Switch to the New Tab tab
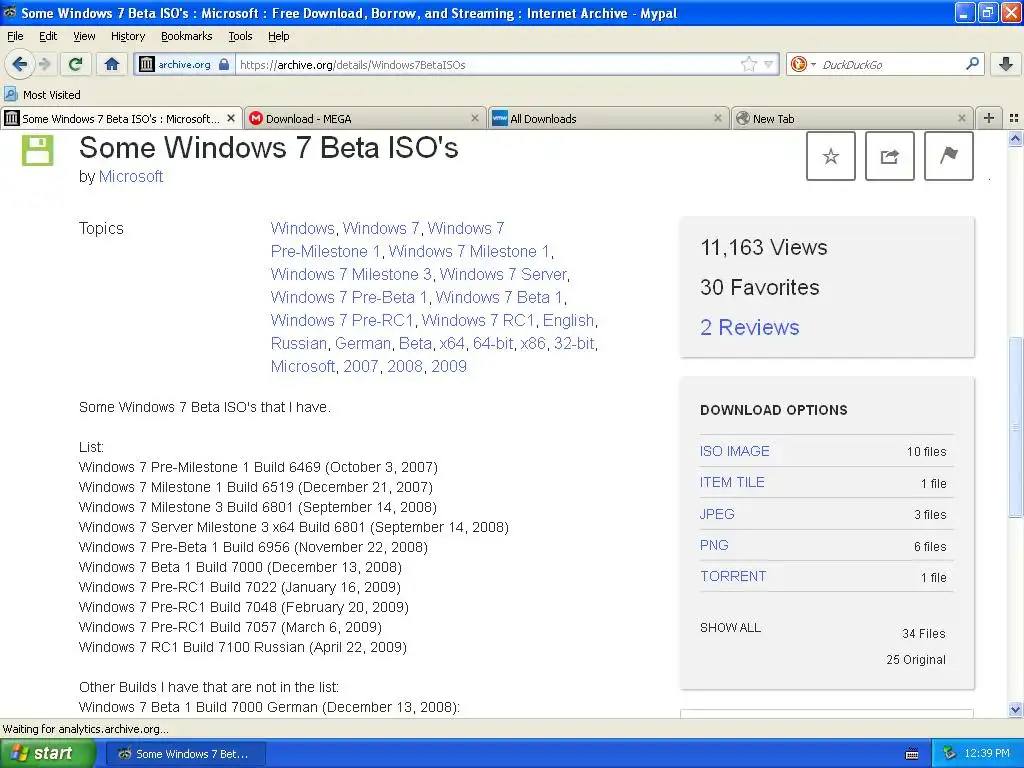 pos(852,118)
